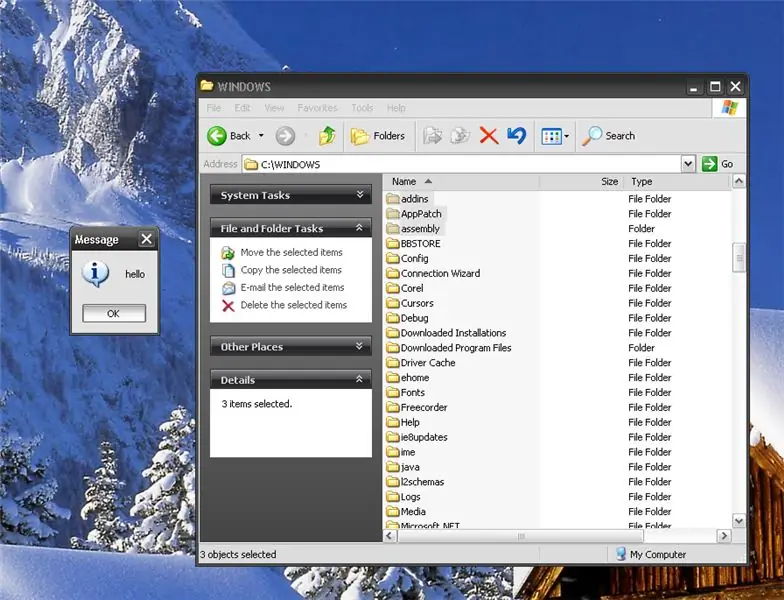Click the Media folder name

coord(413,512)
